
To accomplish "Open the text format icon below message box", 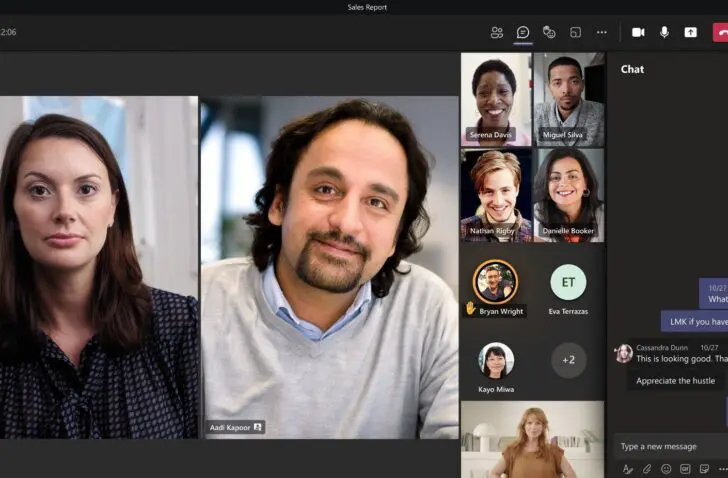I will [x=628, y=469].
